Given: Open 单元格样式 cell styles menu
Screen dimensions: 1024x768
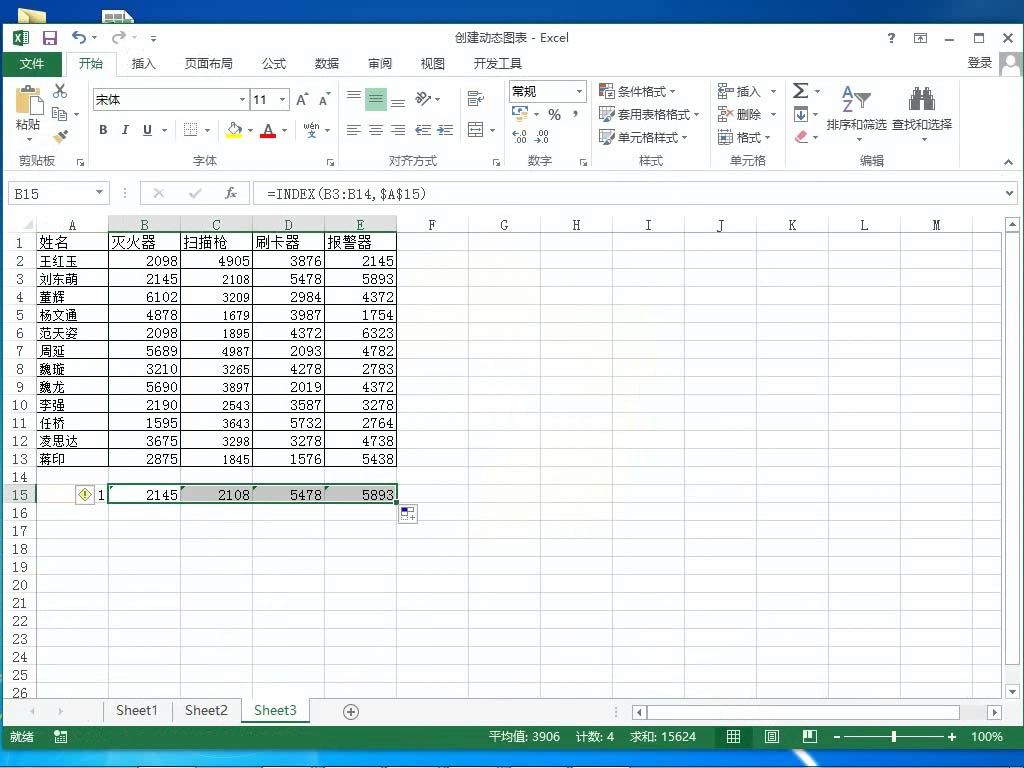Looking at the screenshot, I should 643,138.
